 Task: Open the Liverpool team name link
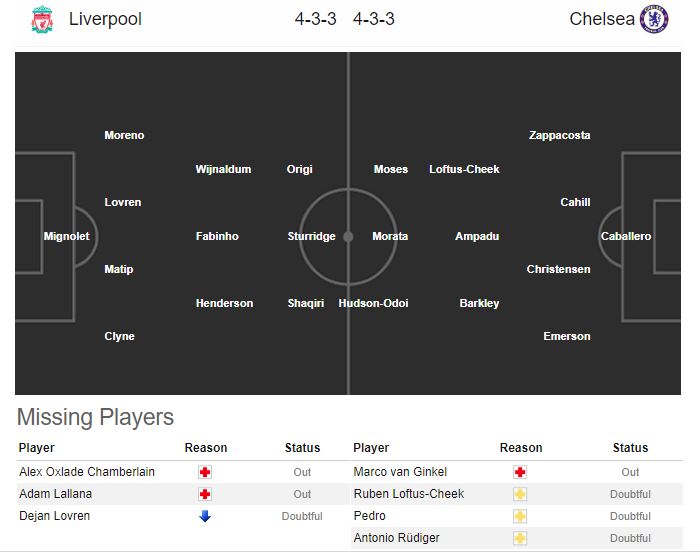[x=105, y=19]
